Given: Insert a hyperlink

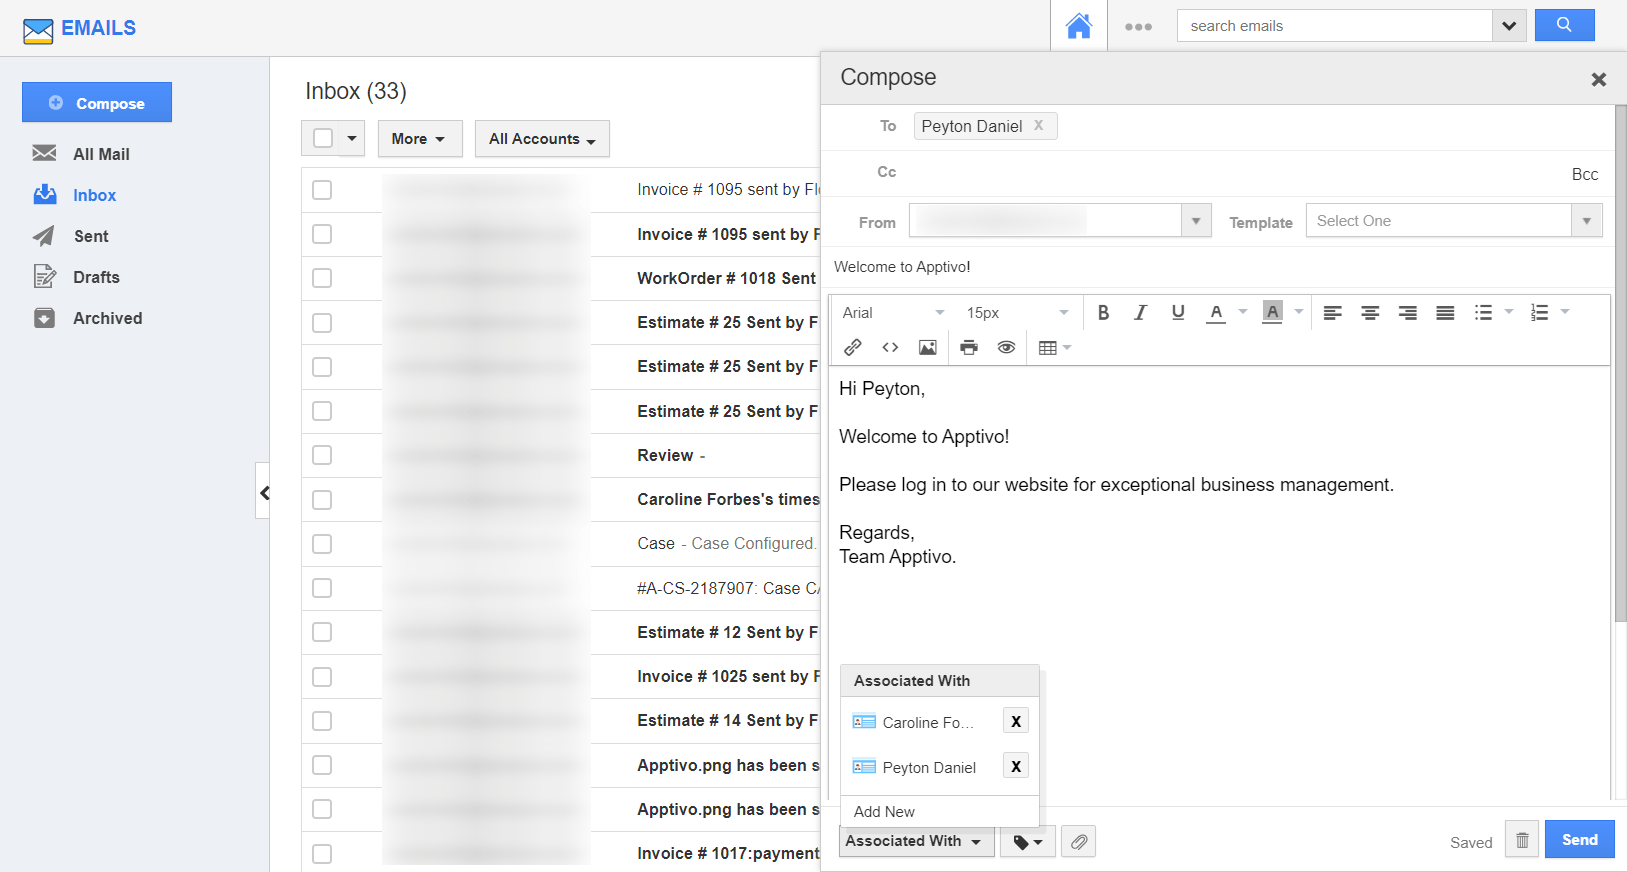Looking at the screenshot, I should pos(853,347).
